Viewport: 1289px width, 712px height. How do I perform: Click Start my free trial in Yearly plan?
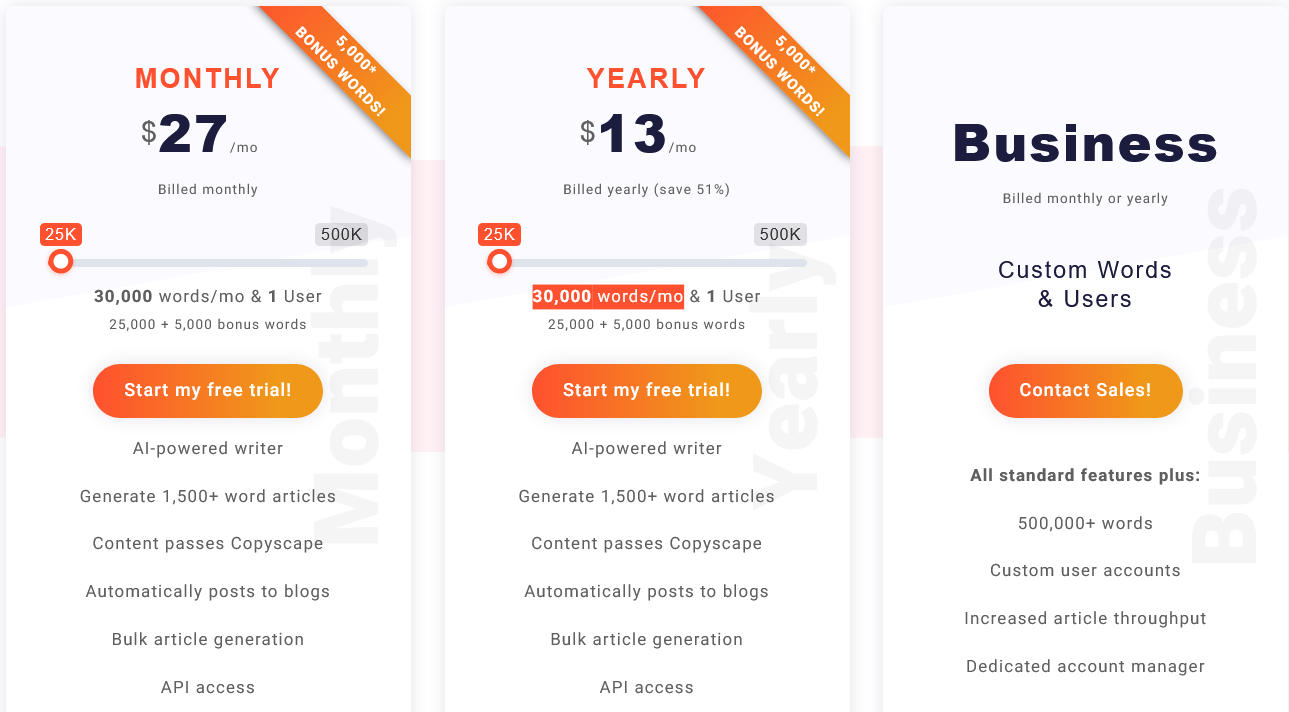click(647, 390)
